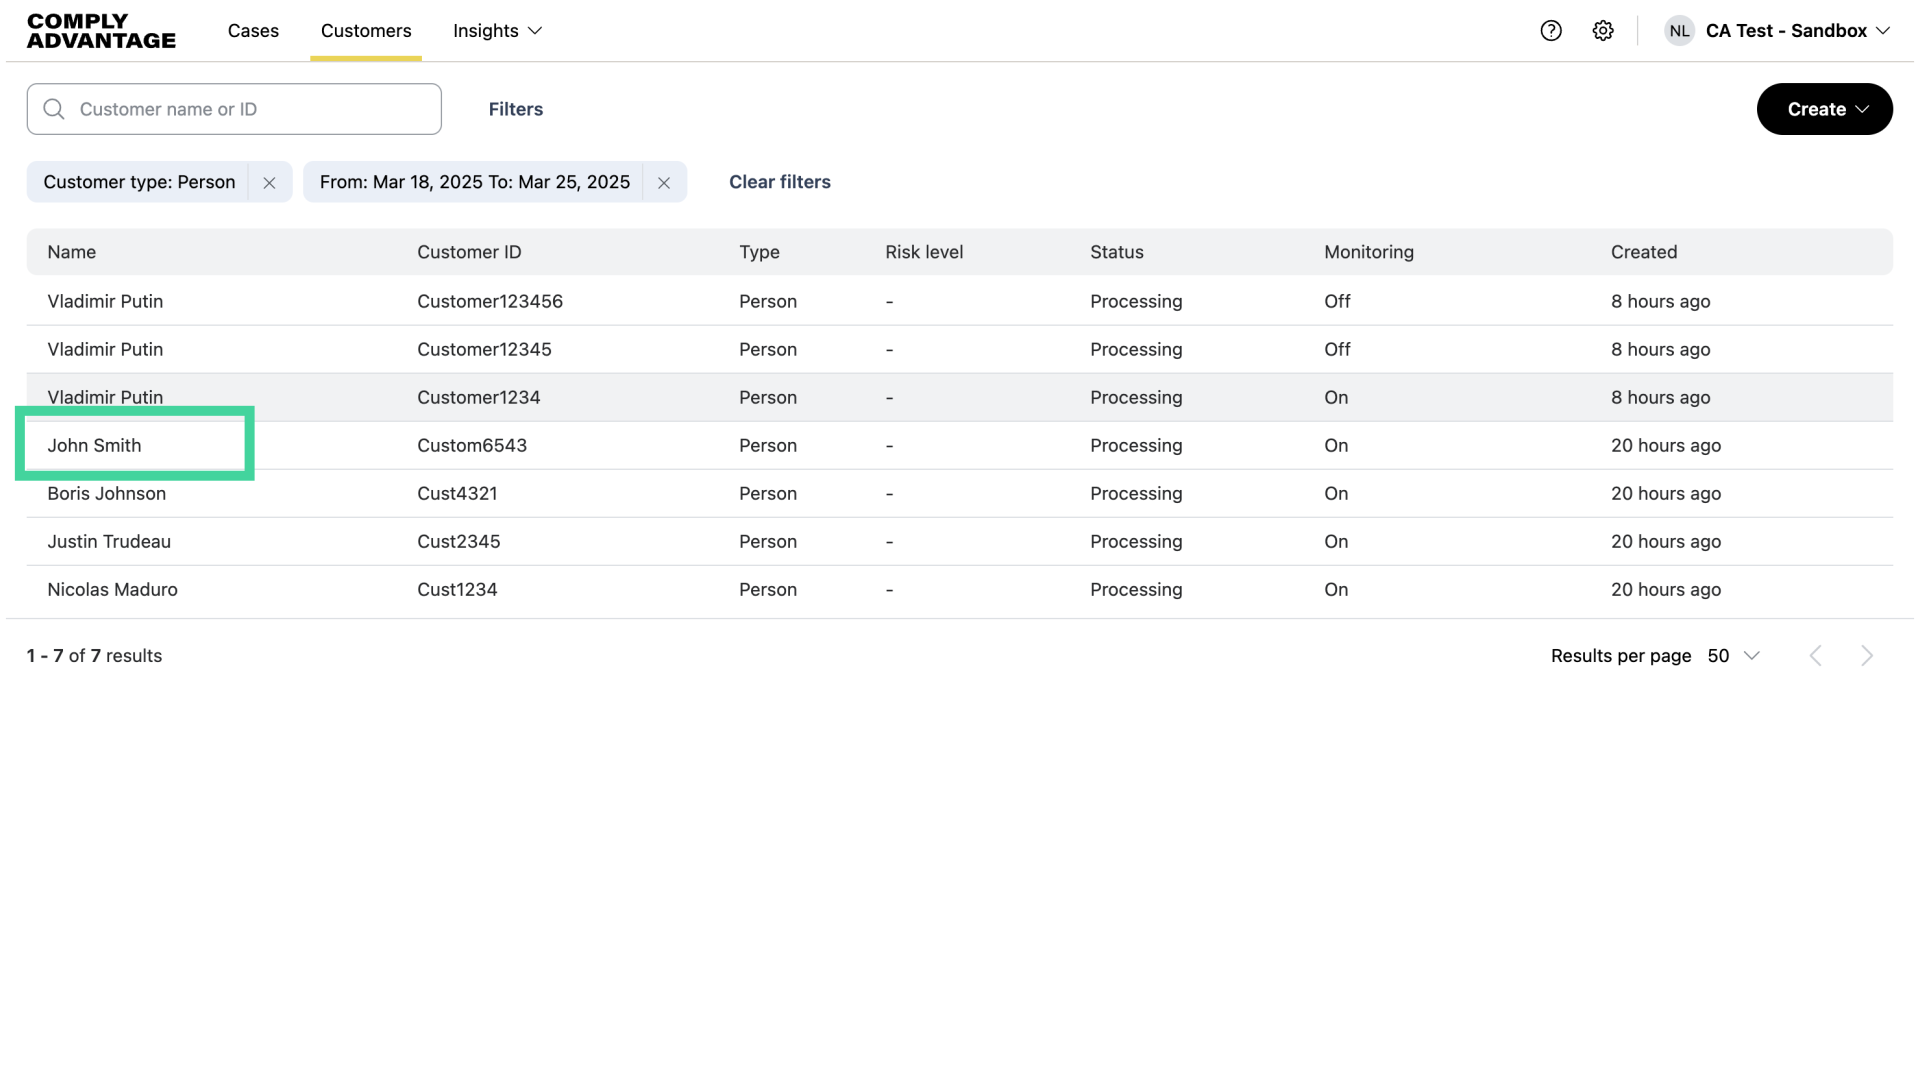1920x1080 pixels.
Task: Remove the Customer type: Person filter
Action: tap(269, 183)
